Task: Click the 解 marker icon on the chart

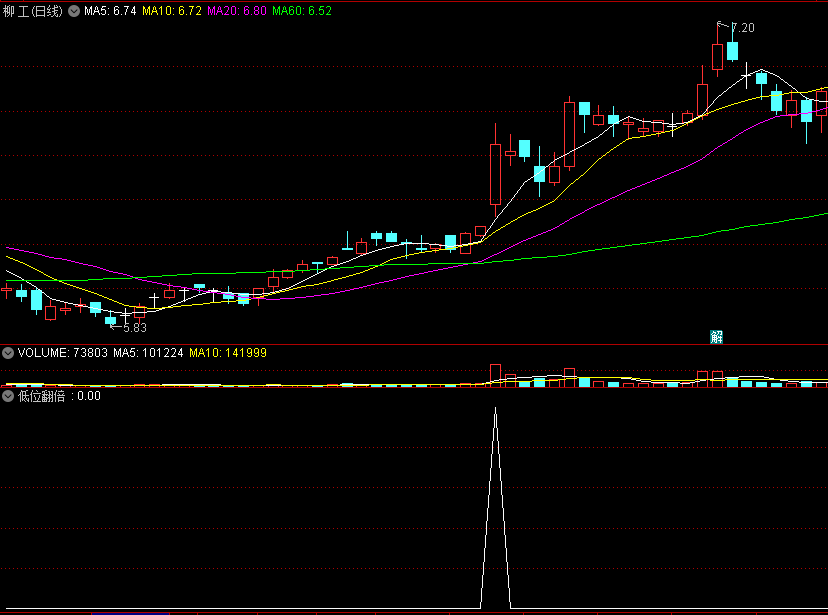Action: [717, 336]
